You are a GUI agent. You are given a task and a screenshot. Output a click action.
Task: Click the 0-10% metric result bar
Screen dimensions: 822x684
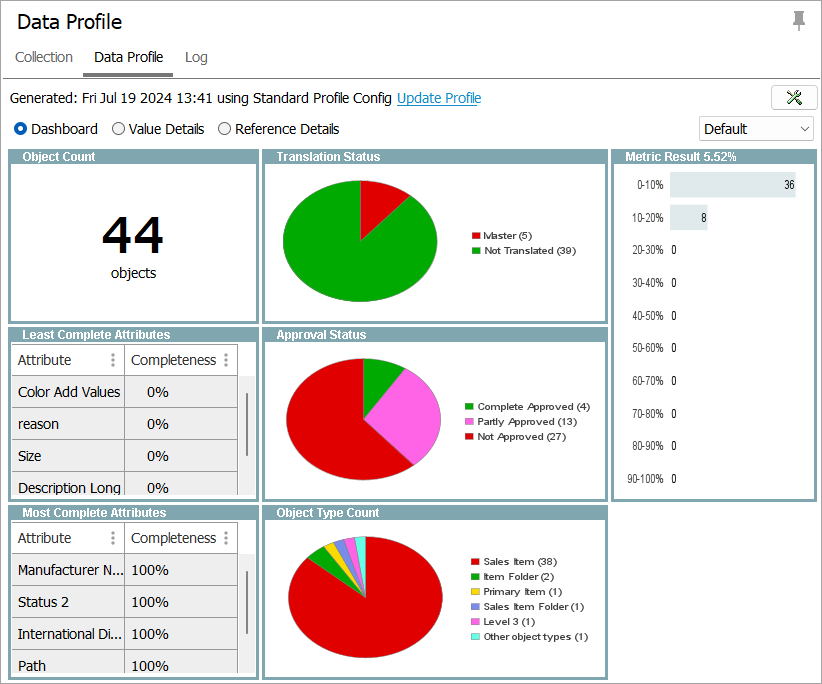tap(732, 185)
